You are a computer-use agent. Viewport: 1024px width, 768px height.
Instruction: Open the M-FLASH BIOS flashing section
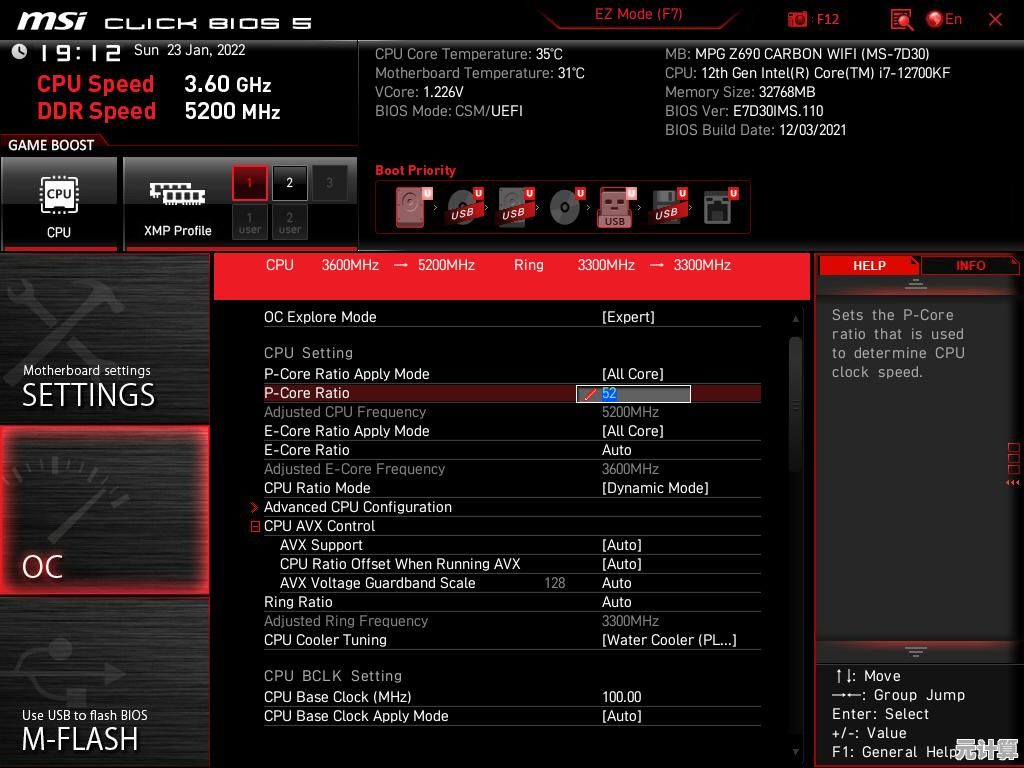pos(104,682)
